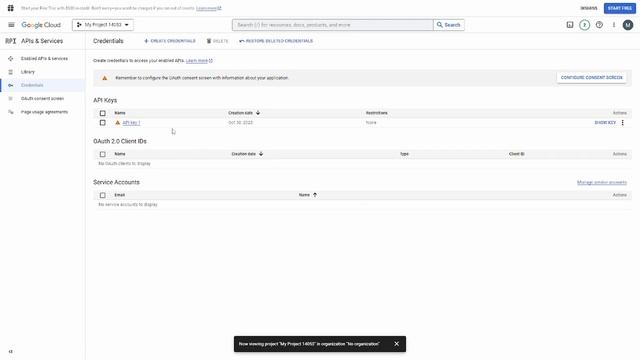
Task: Click the Delete credentials button
Action: (217, 41)
